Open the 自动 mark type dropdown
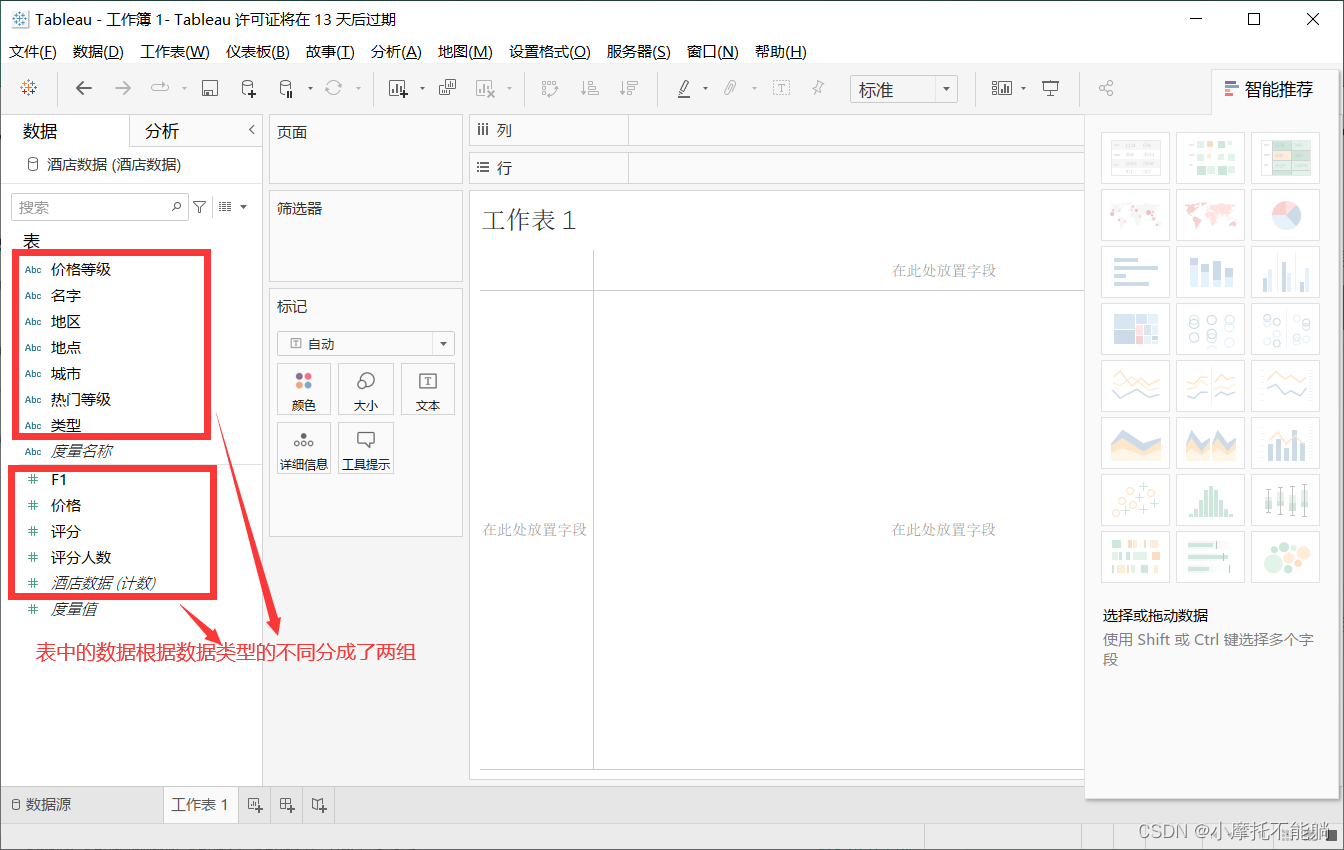Screen dimensions: 1344x850 pos(366,344)
